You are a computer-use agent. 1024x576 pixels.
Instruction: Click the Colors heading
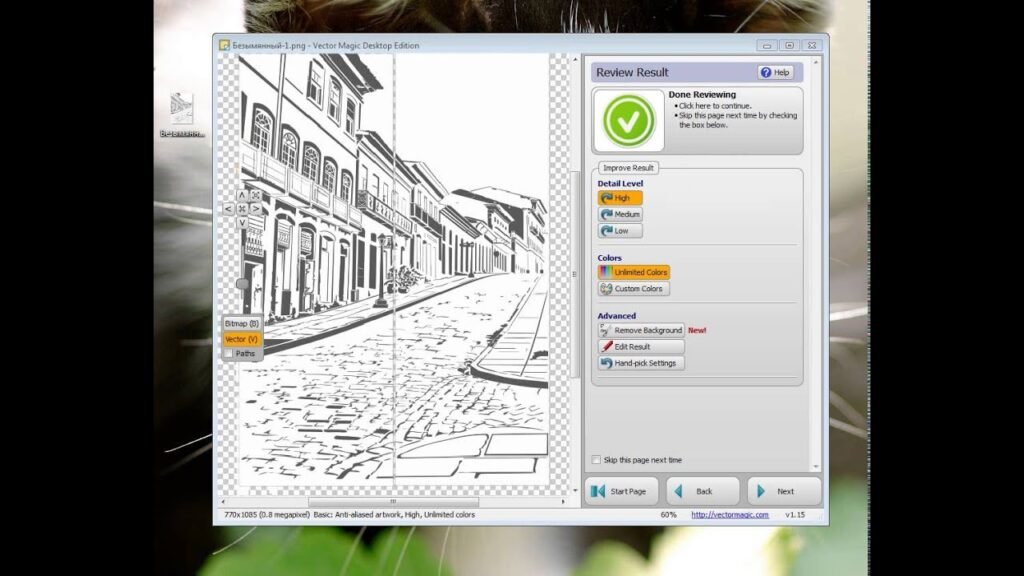(609, 258)
